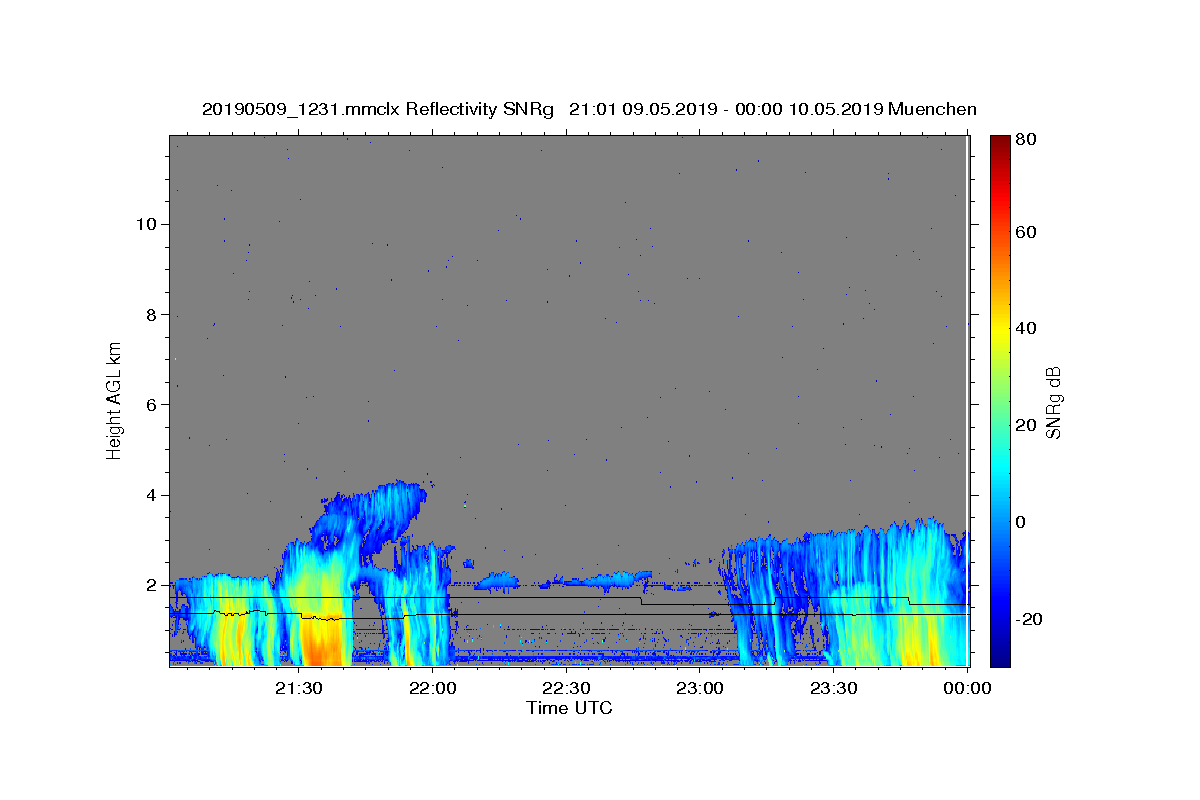Viewport: 1200px width, 800px height.
Task: Click the 00:00 time tick label
Action: (x=967, y=688)
